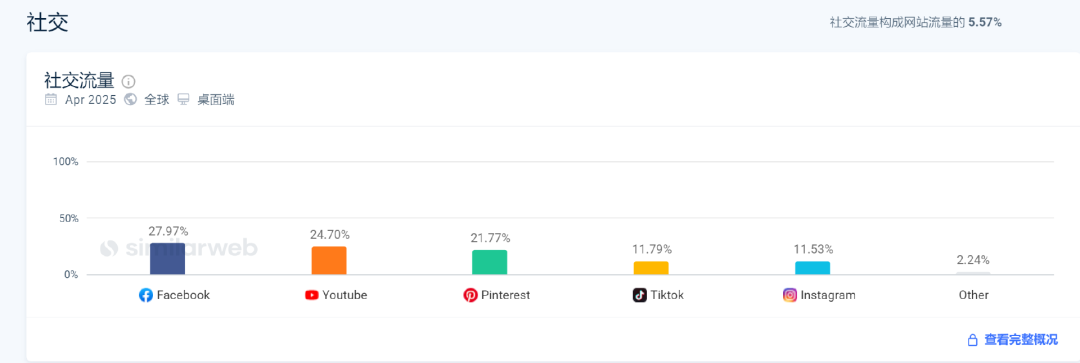The width and height of the screenshot is (1080, 363).
Task: Select the dark blue Facebook bar
Action: pos(167,259)
